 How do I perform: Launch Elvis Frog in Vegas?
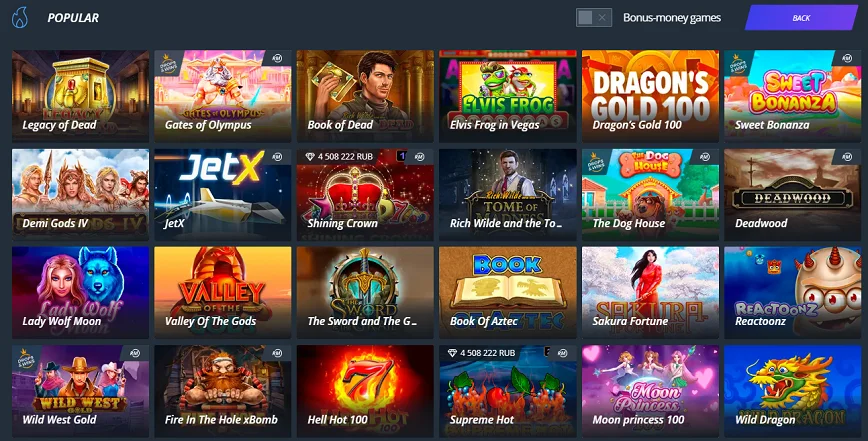(x=508, y=96)
